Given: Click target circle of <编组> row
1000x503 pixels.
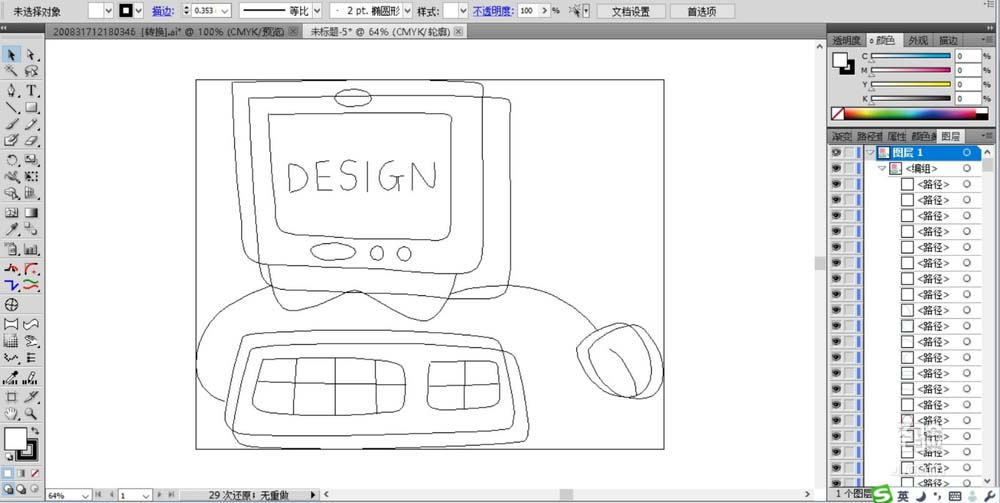Looking at the screenshot, I should [967, 168].
